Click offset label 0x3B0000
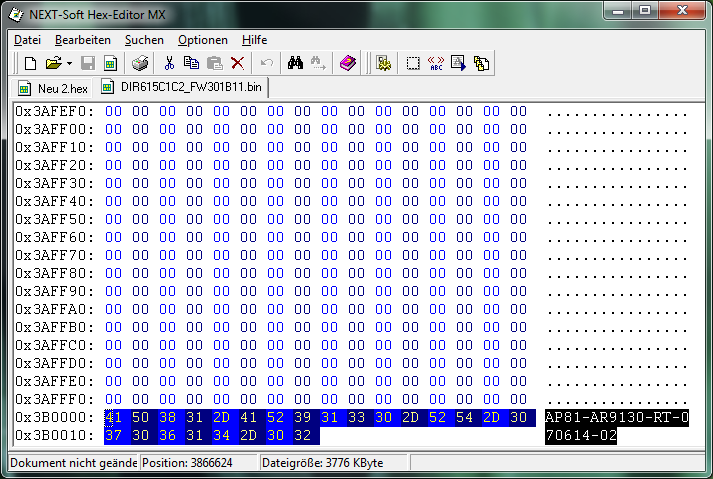 click(55, 417)
